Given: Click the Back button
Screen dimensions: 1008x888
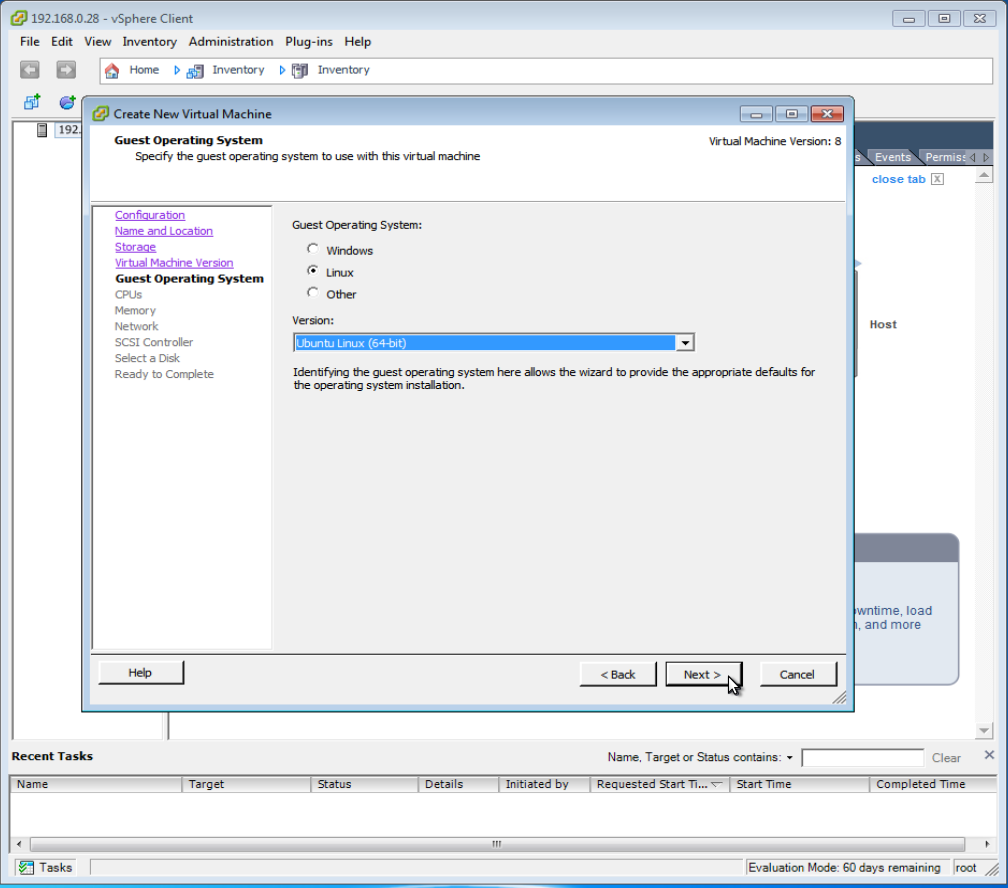Looking at the screenshot, I should [618, 675].
